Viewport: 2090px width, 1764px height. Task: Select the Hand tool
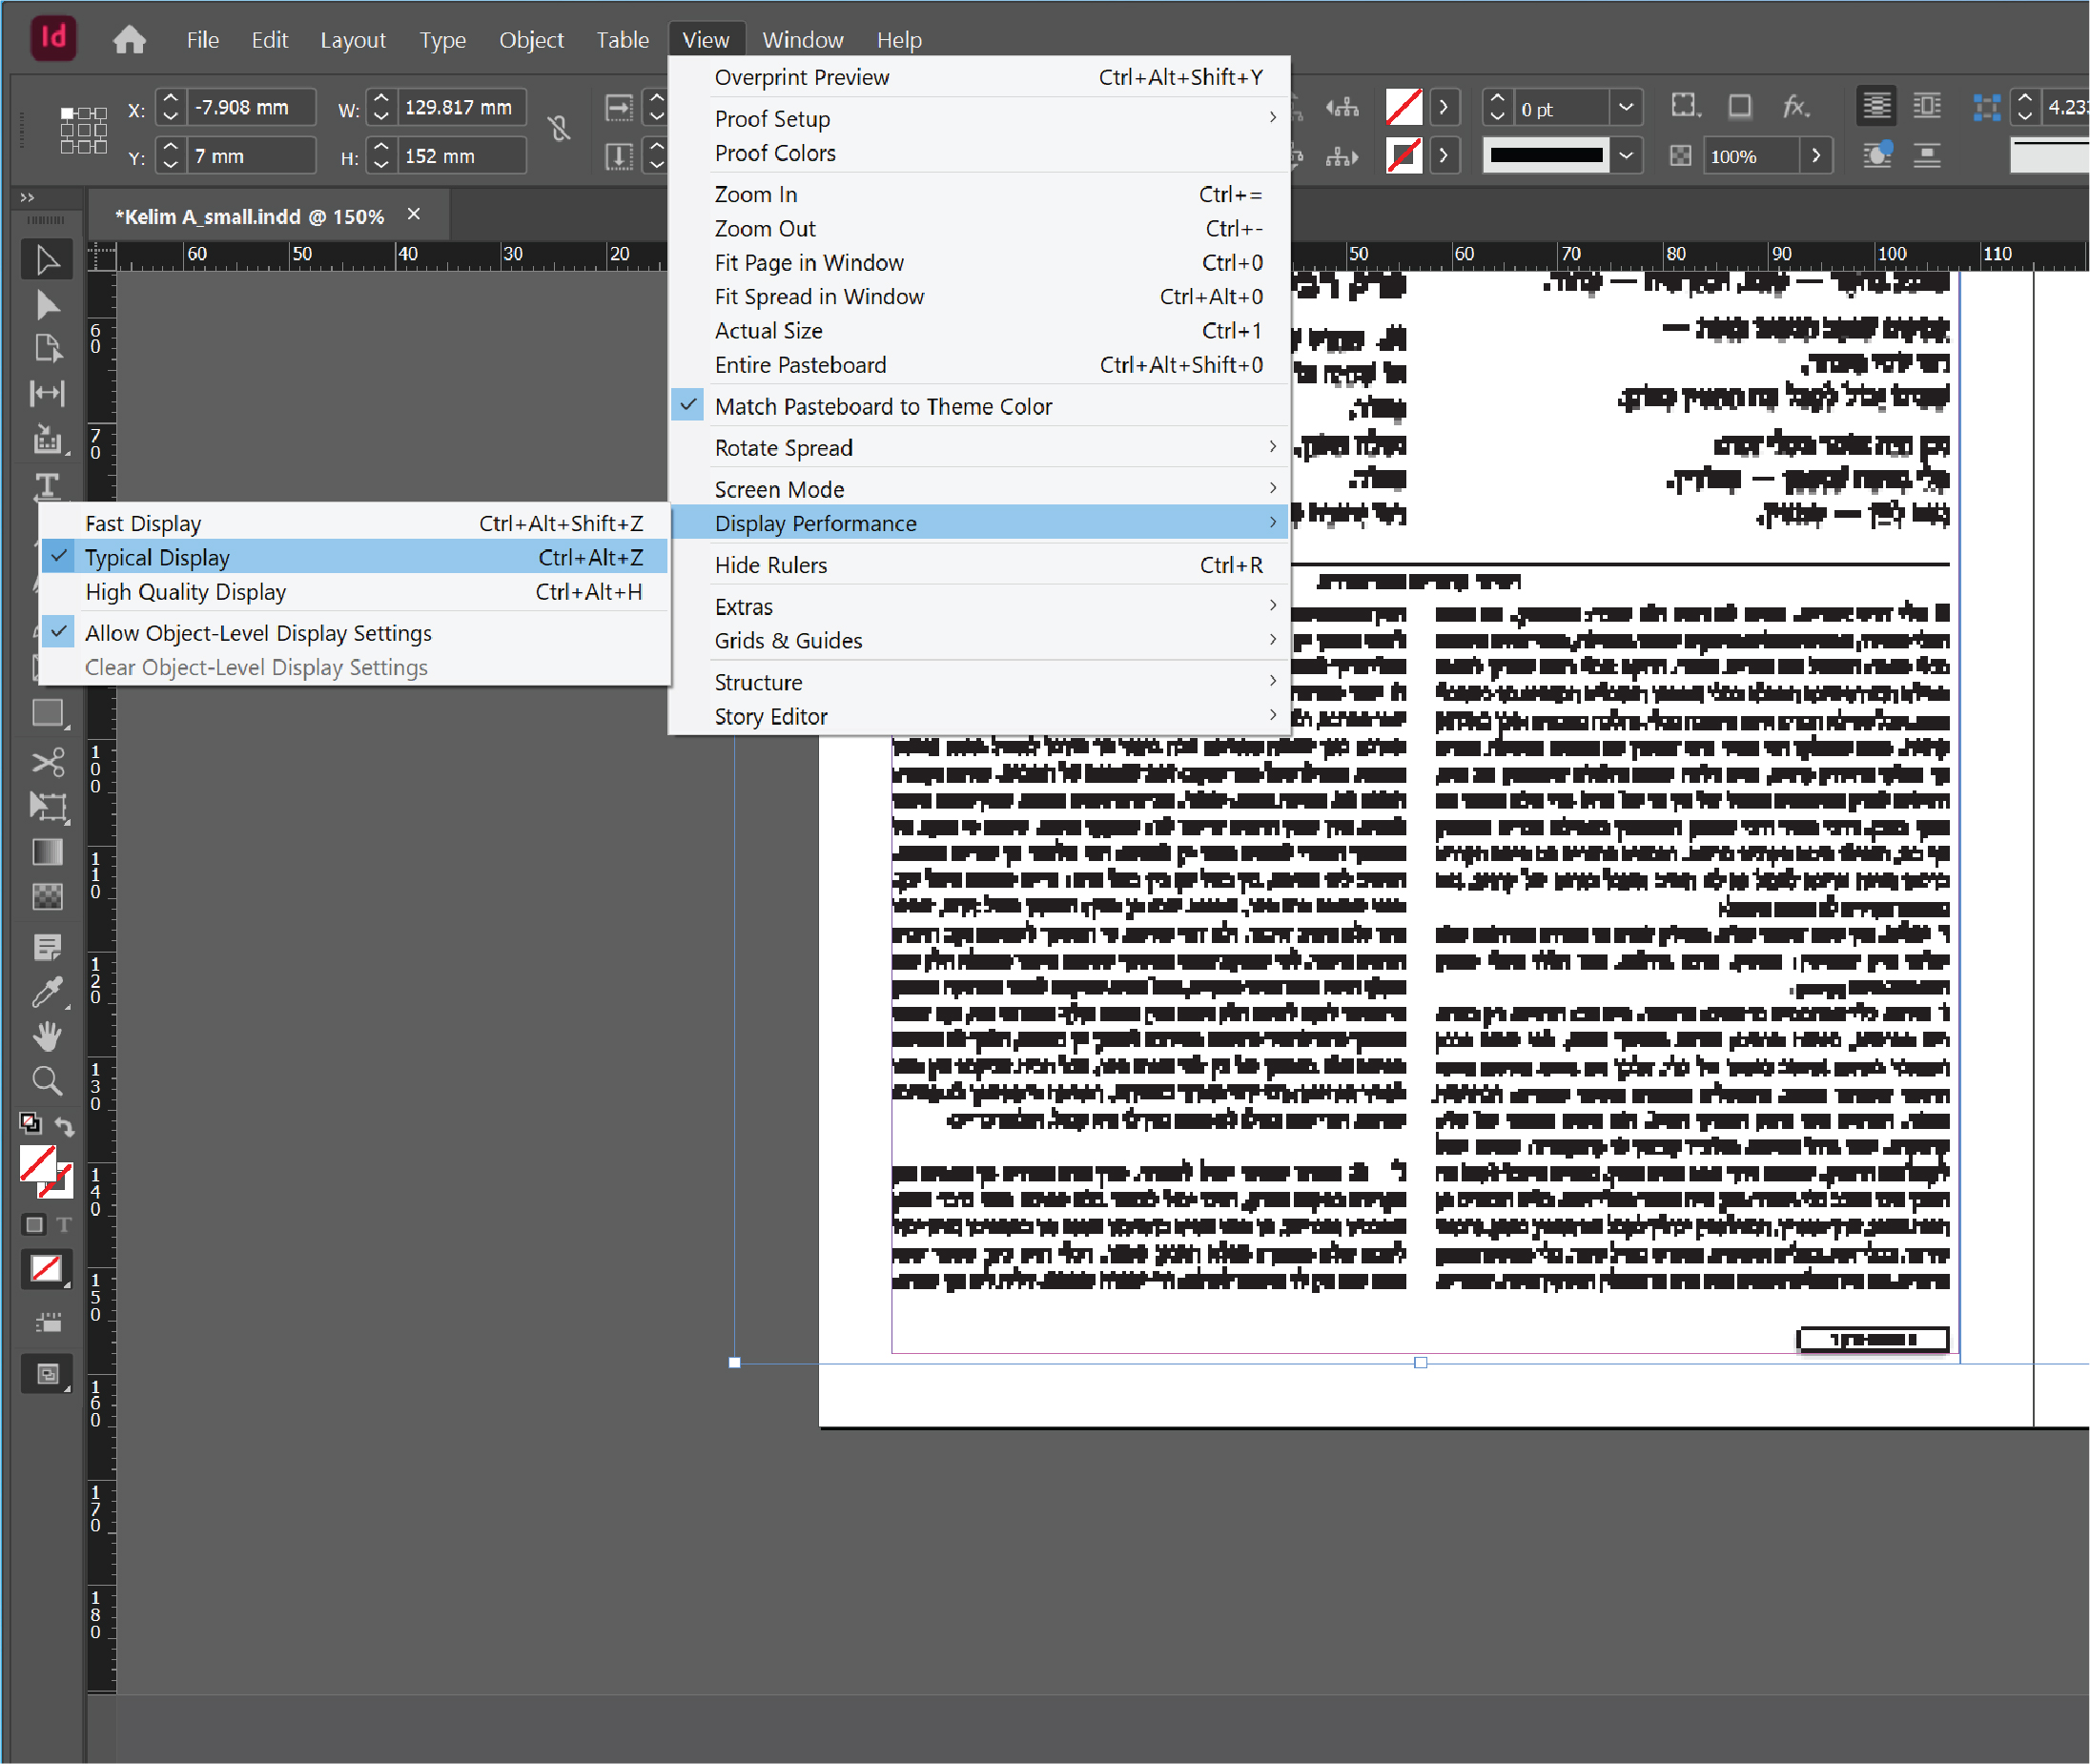pos(46,1036)
